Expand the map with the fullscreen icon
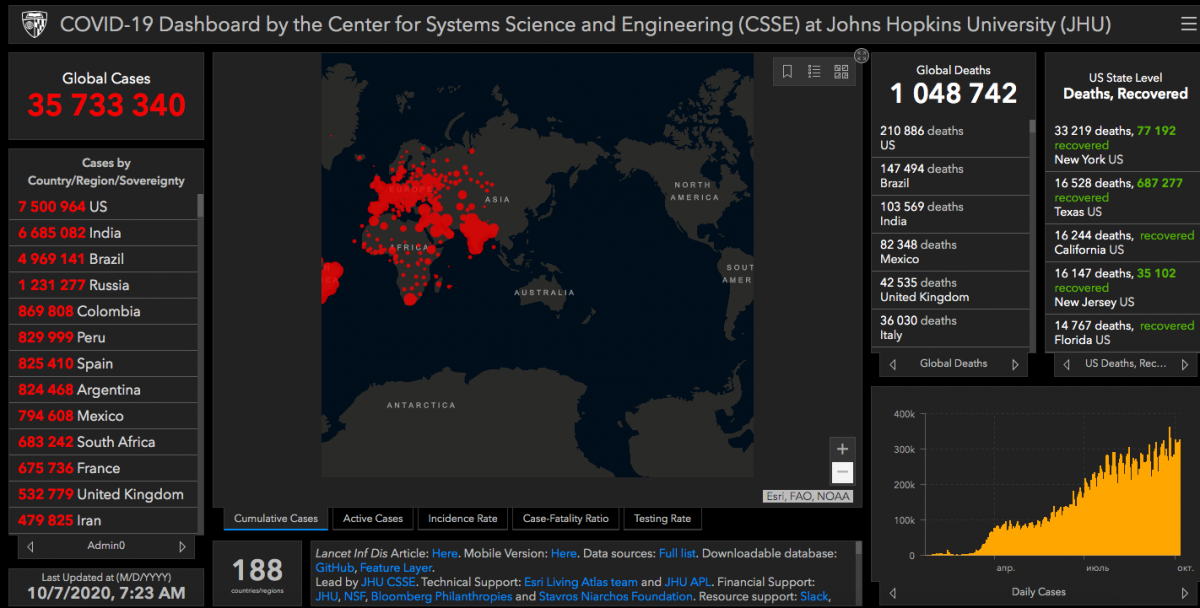Image resolution: width=1200 pixels, height=608 pixels. click(861, 56)
